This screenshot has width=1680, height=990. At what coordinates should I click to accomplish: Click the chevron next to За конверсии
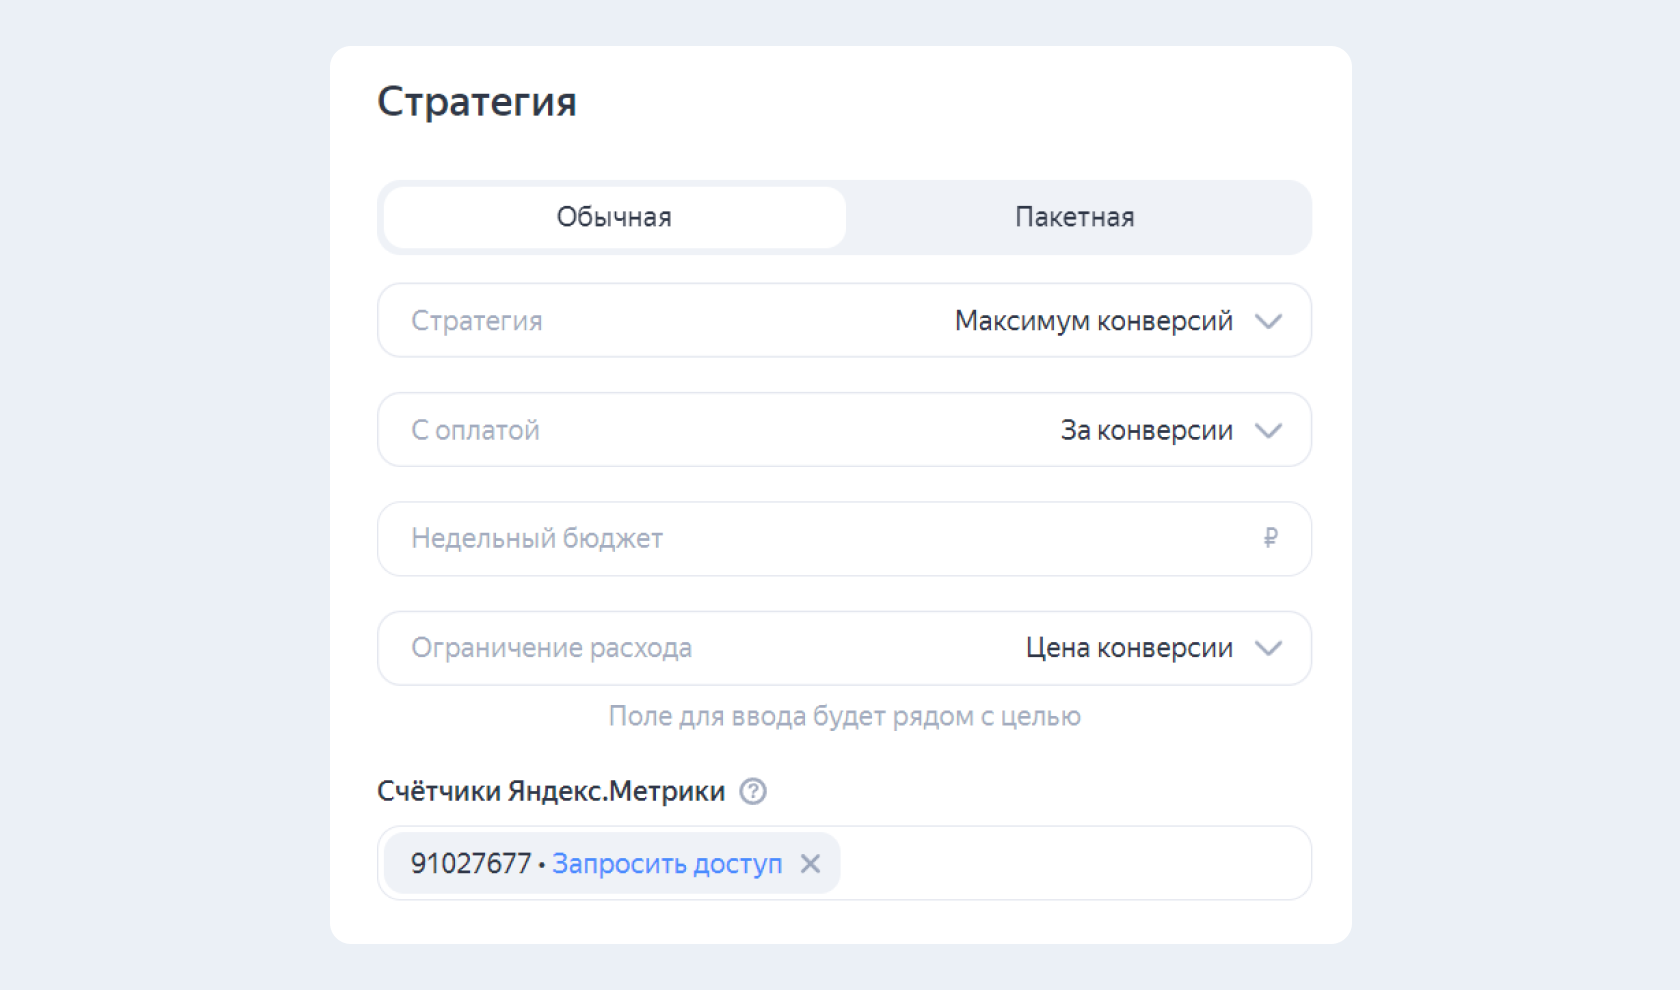point(1269,430)
